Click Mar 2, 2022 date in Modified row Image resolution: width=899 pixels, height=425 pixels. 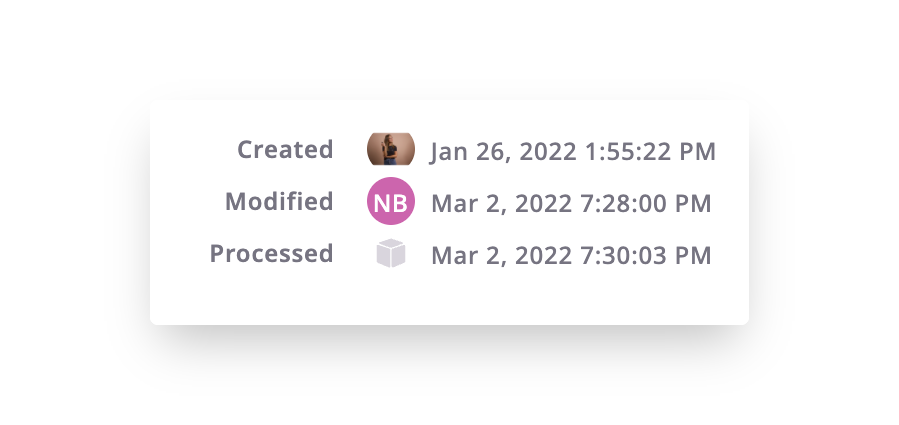click(x=502, y=204)
